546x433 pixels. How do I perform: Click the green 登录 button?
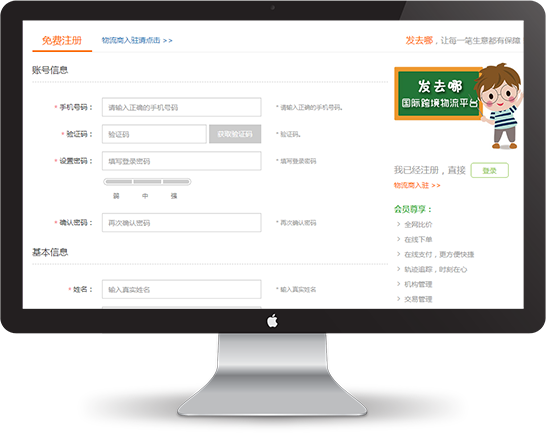click(x=490, y=170)
